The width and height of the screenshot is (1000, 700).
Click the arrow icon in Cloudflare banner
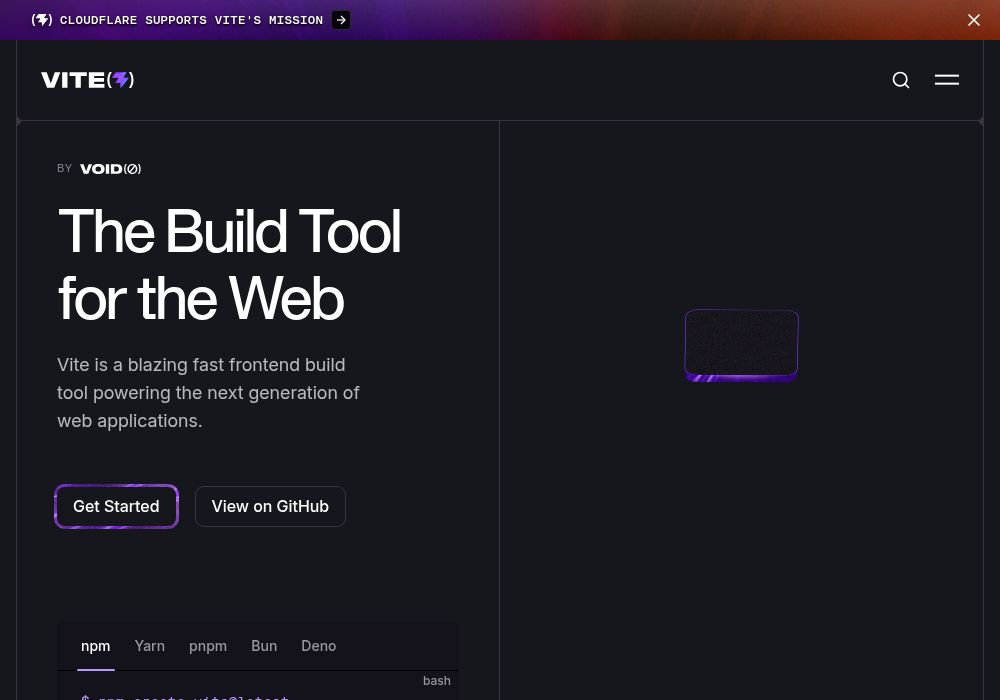click(x=341, y=20)
